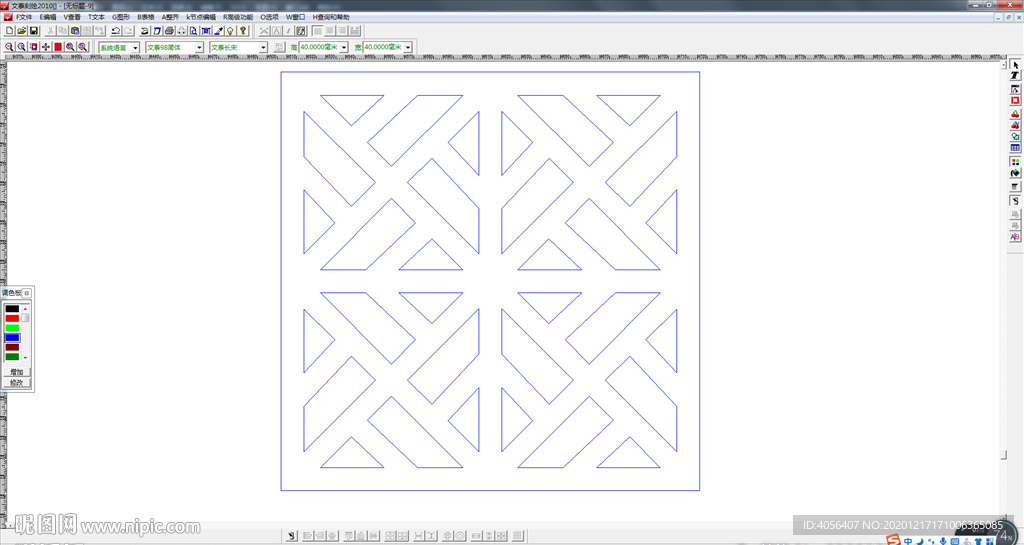Screen dimensions: 1024x545
Task: Click the Save (floppy disk) icon
Action: (33, 31)
